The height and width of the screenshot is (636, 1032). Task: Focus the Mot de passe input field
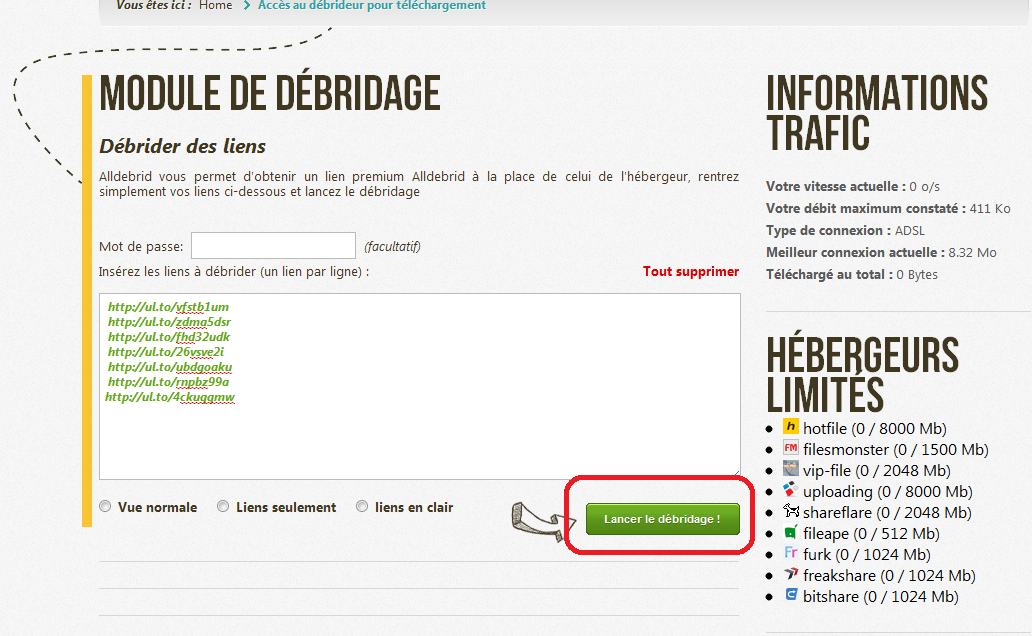pyautogui.click(x=273, y=246)
